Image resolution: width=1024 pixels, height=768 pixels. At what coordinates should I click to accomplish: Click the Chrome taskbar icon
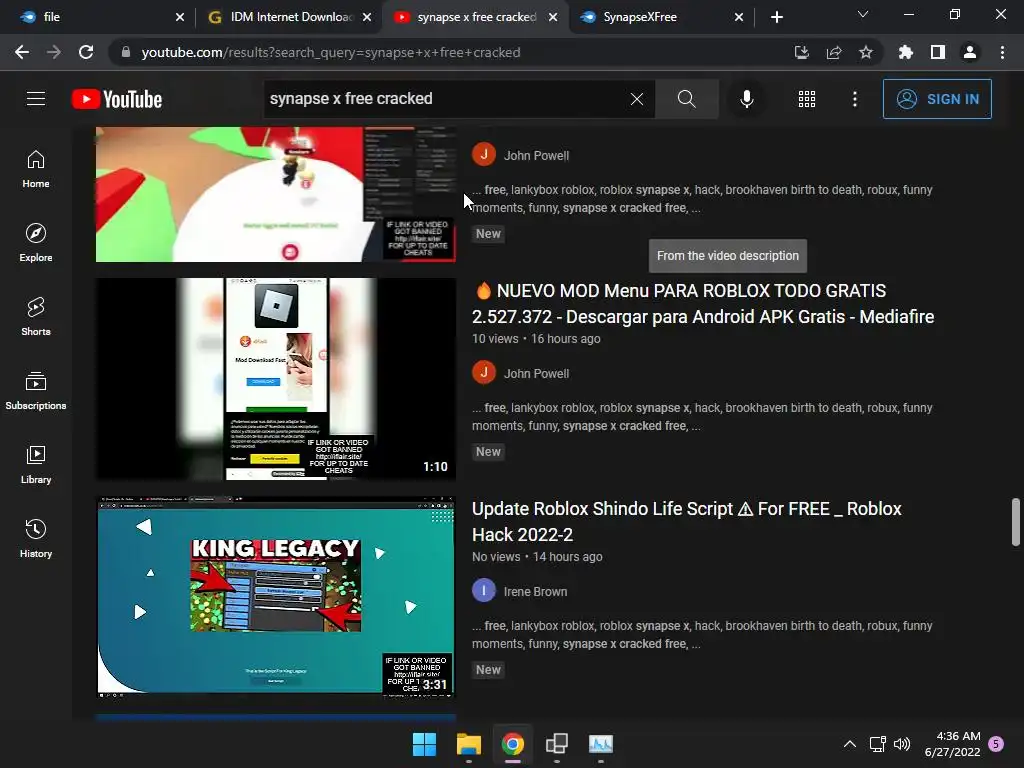[513, 744]
